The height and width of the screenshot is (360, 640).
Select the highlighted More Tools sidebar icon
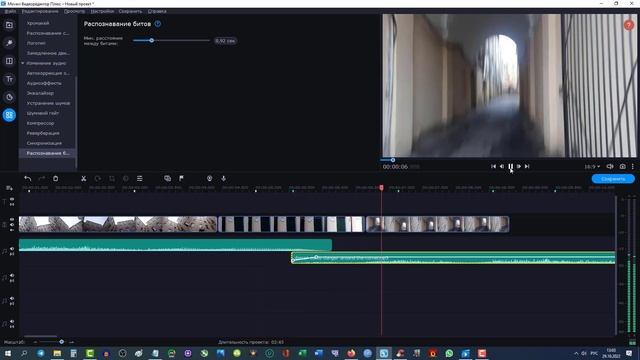[x=9, y=115]
